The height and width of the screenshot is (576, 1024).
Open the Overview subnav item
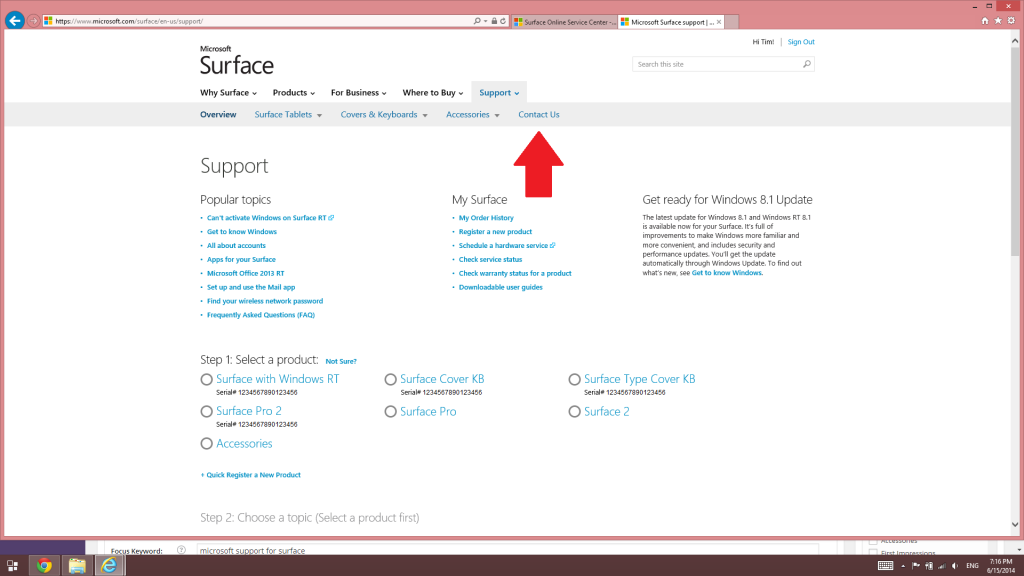point(218,114)
